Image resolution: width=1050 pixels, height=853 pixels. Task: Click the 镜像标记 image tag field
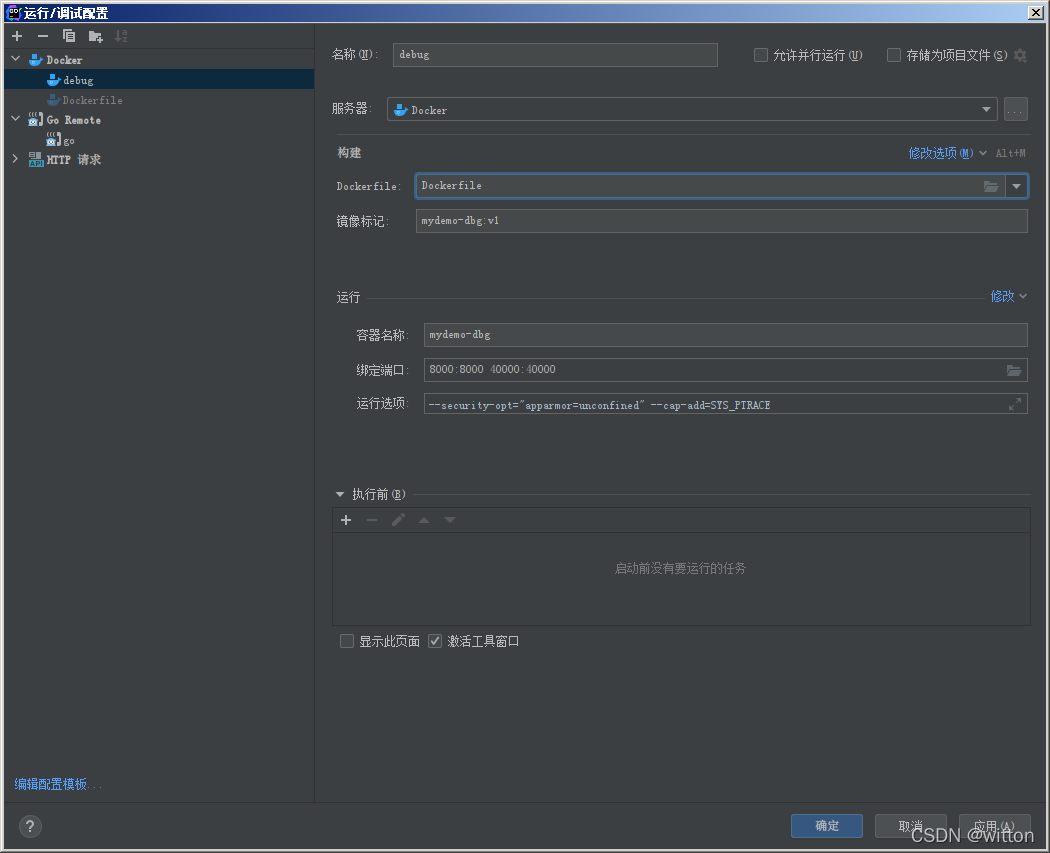(721, 221)
